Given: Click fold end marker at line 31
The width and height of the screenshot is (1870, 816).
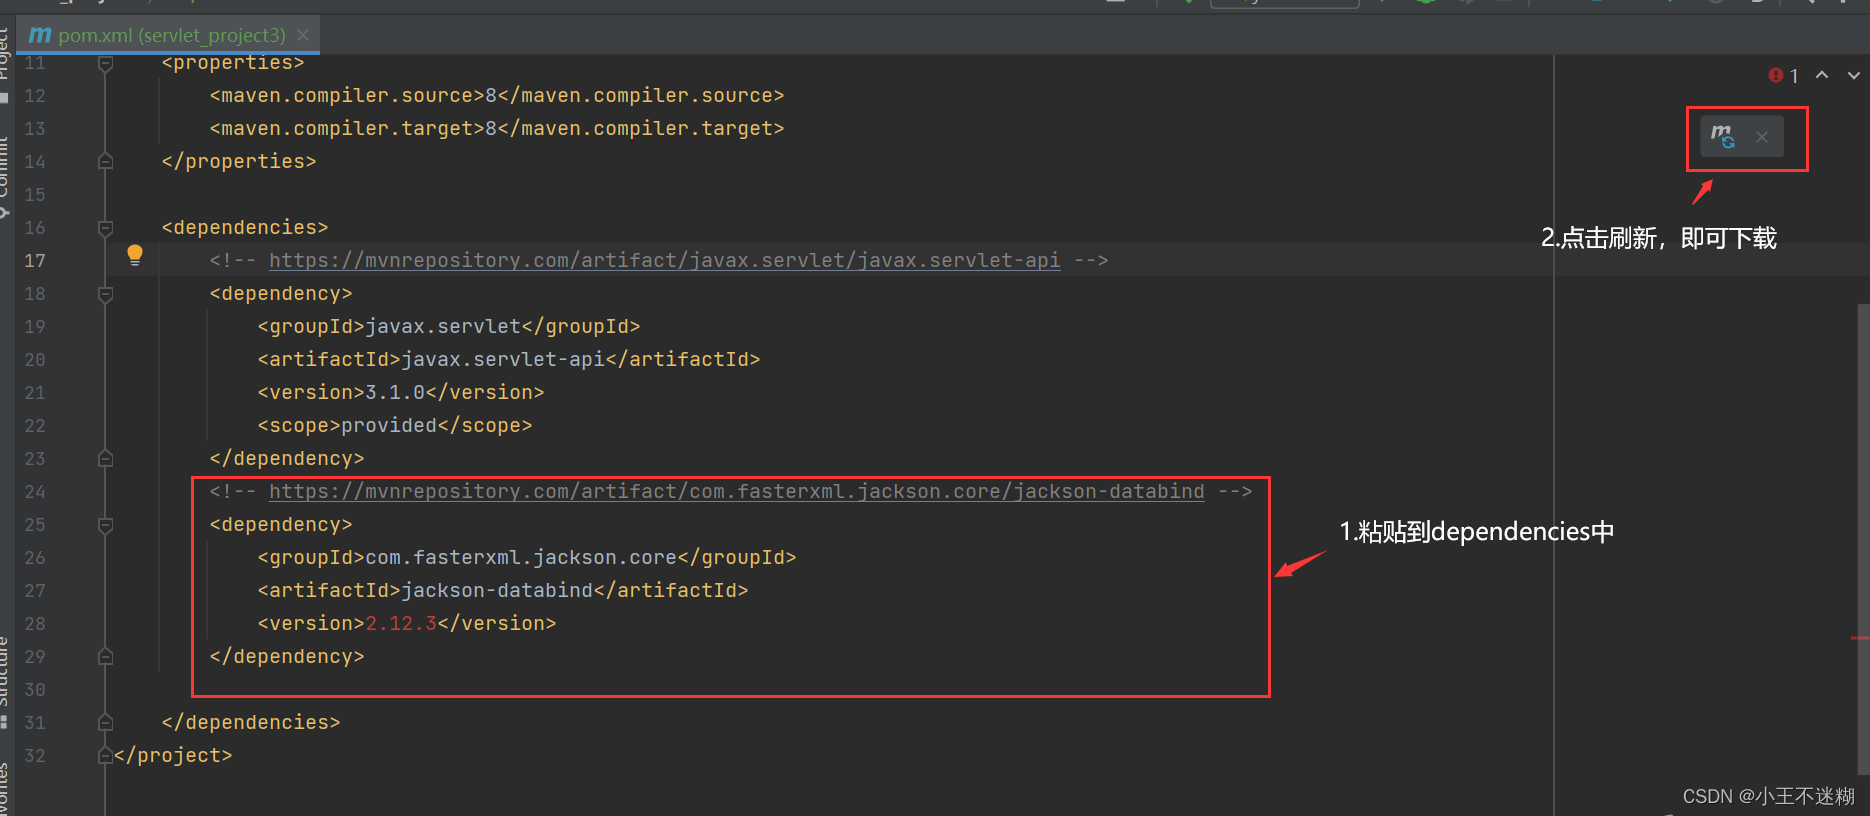Looking at the screenshot, I should (x=105, y=722).
